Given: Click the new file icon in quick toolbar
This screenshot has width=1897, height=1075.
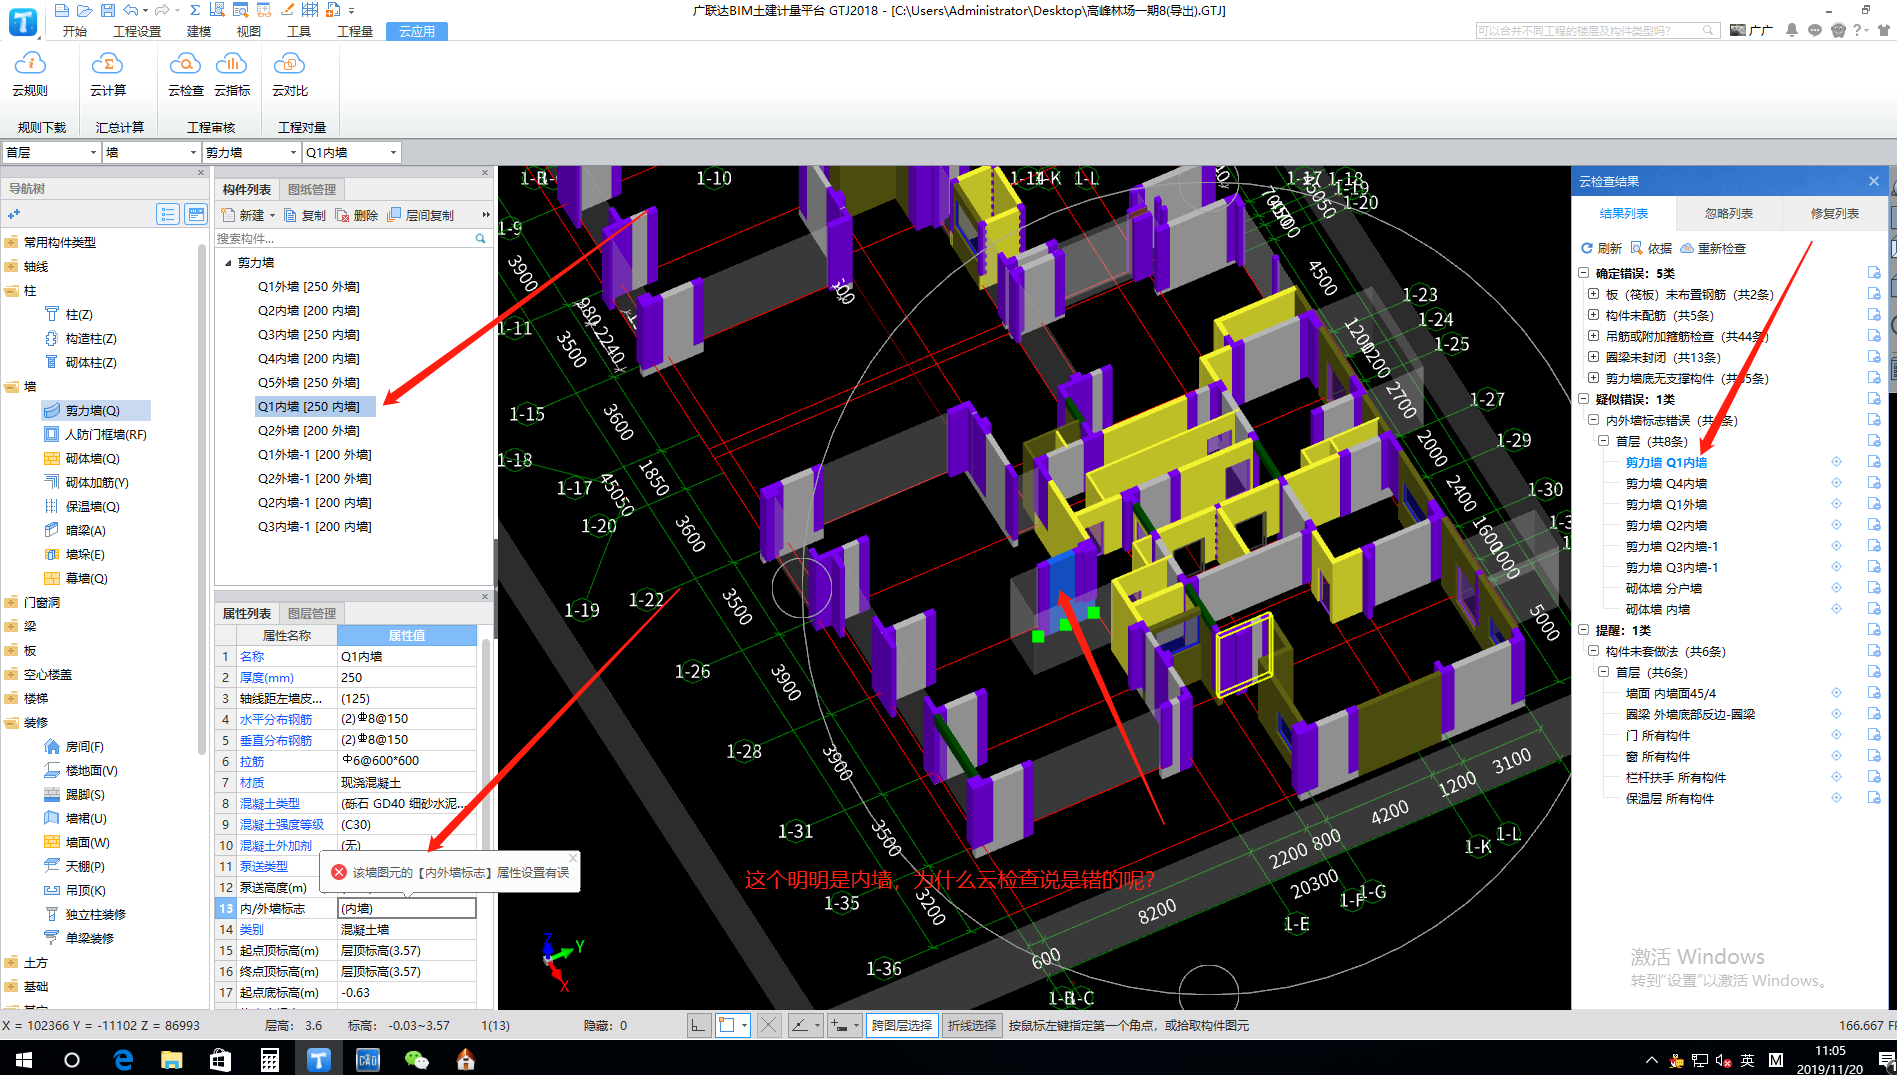Looking at the screenshot, I should [62, 10].
